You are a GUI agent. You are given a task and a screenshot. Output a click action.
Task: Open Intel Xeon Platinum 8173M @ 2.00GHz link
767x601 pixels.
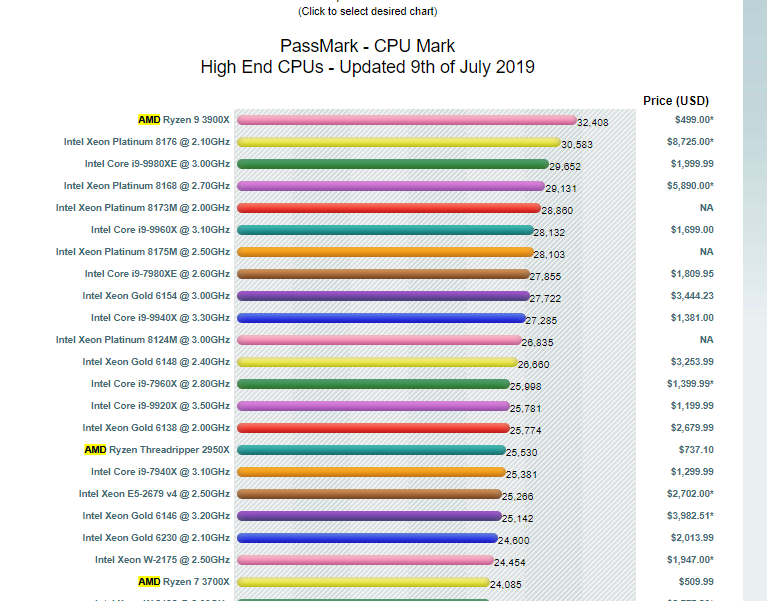pyautogui.click(x=143, y=208)
